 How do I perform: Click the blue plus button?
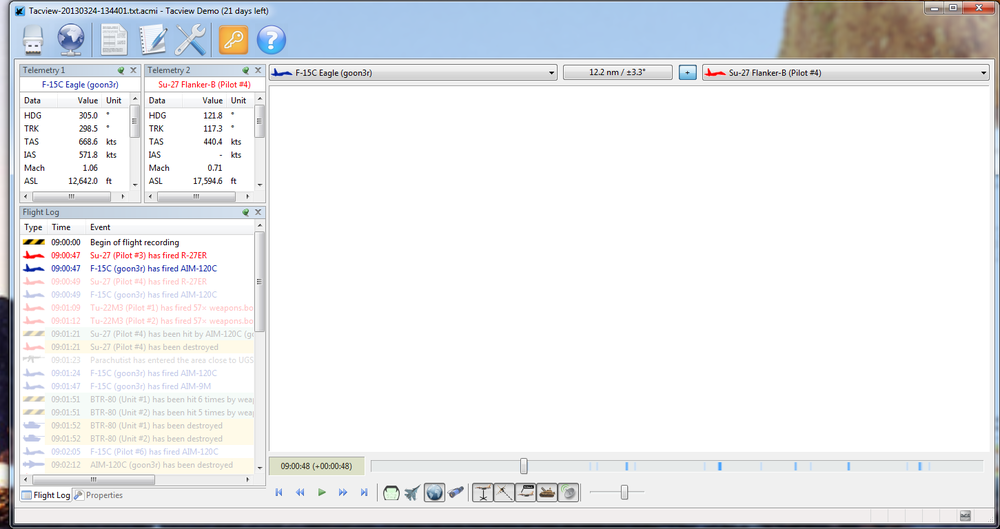(x=687, y=73)
